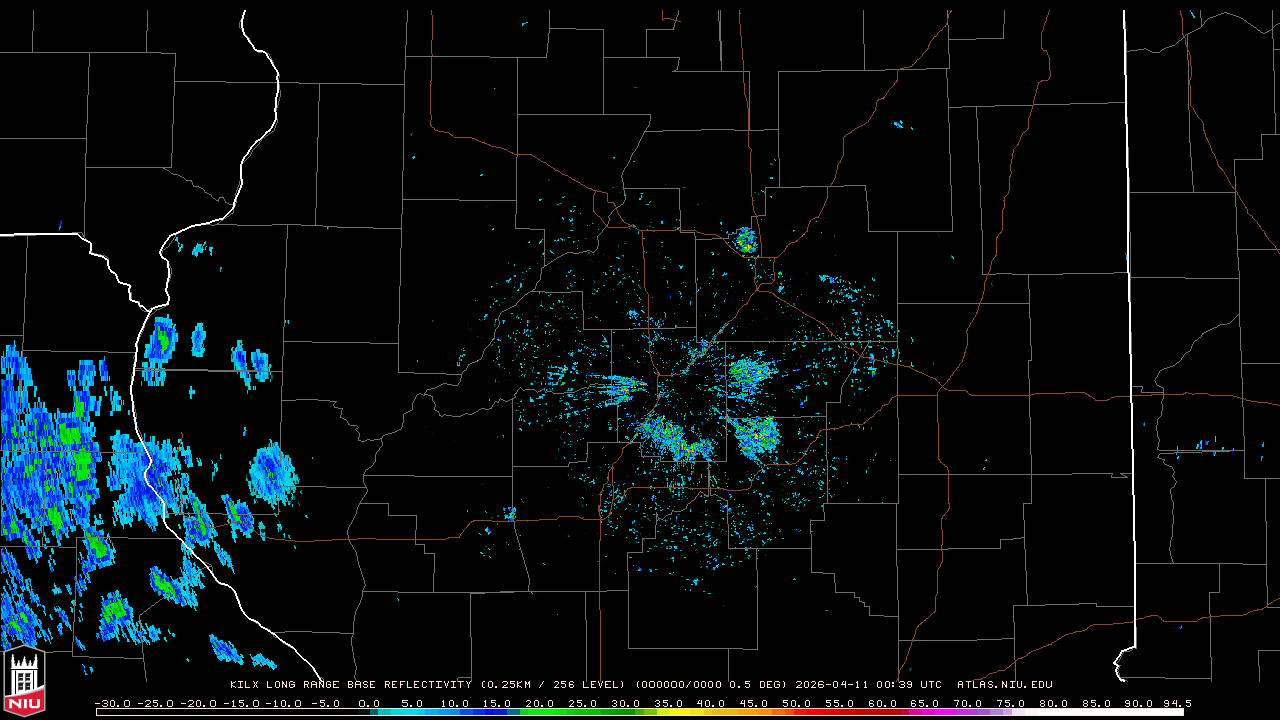Select the green 20.0 dBZ color on scale
The width and height of the screenshot is (1280, 720).
[541, 712]
